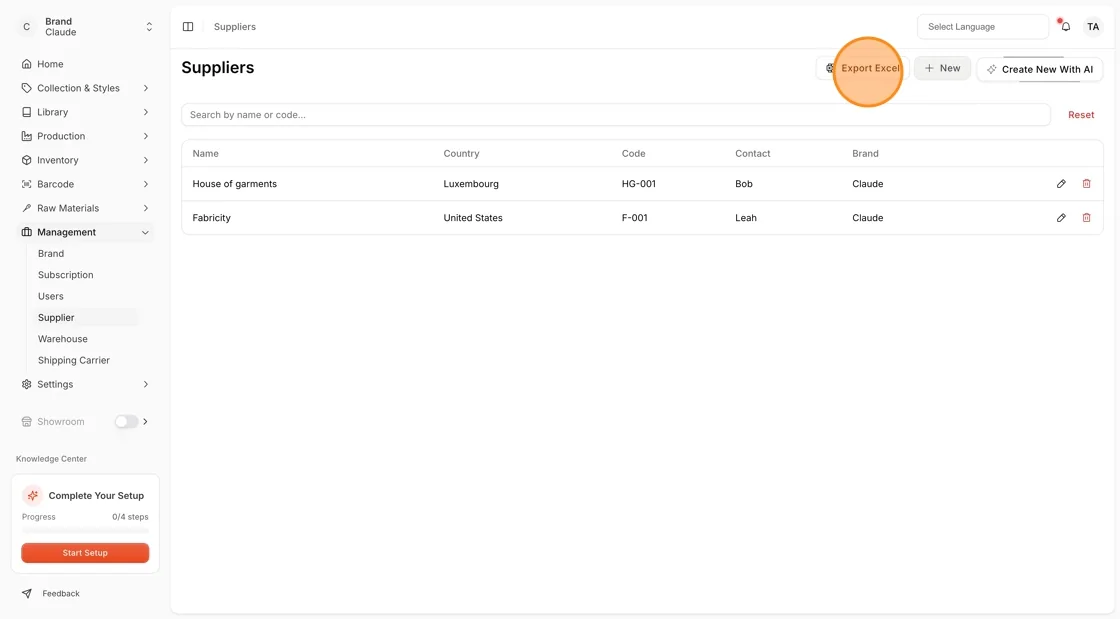Viewport: 1120px width, 619px height.
Task: Click the Bob contact cell
Action: (x=744, y=183)
